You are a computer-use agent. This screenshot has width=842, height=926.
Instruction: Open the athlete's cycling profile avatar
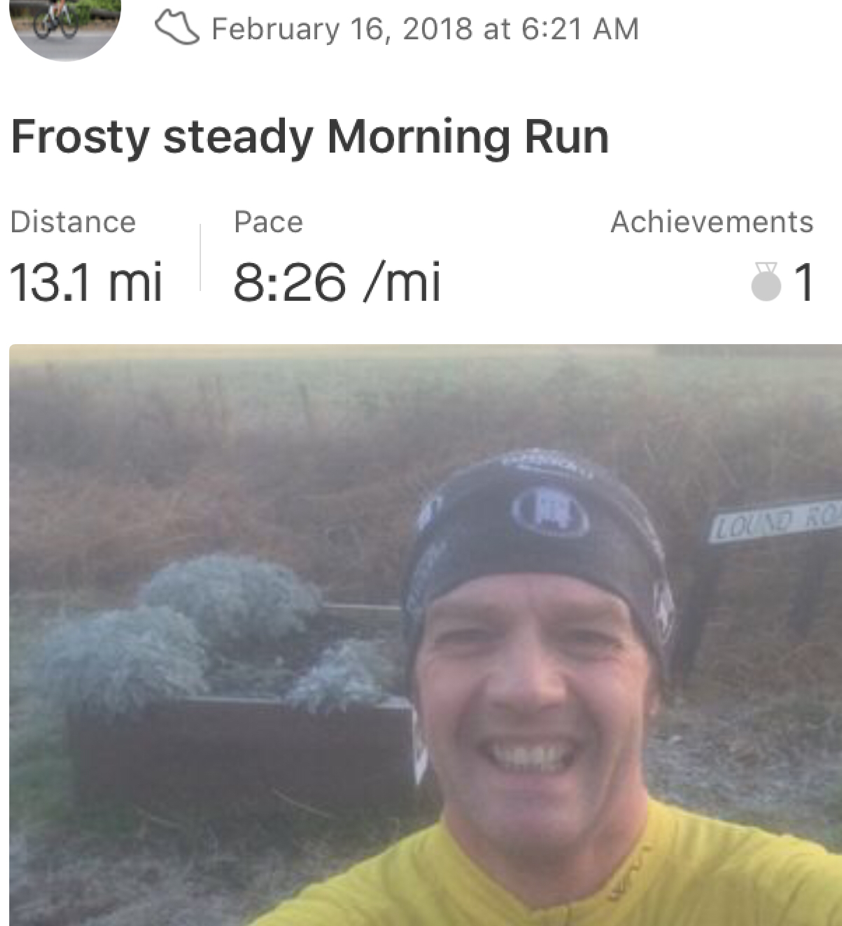(x=65, y=28)
